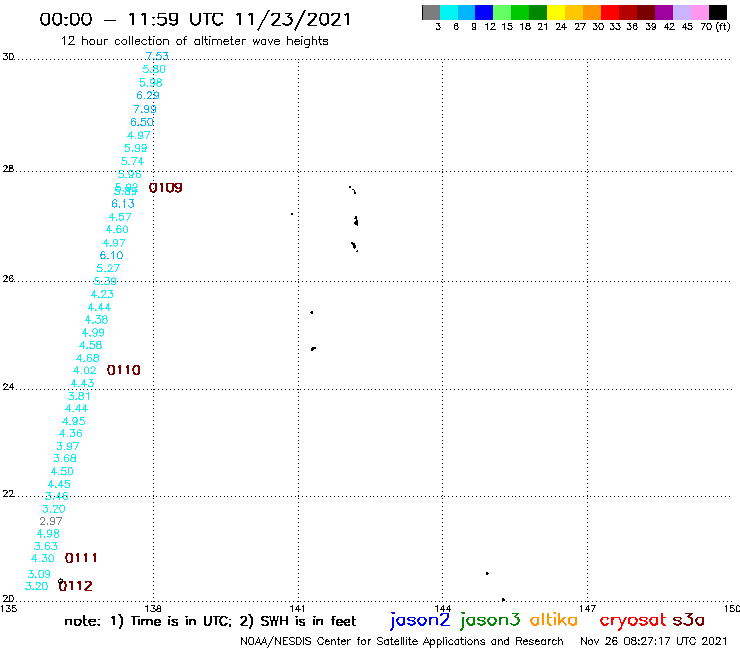Click the 26 latitude axis label
This screenshot has width=740, height=650.
pyautogui.click(x=8, y=279)
